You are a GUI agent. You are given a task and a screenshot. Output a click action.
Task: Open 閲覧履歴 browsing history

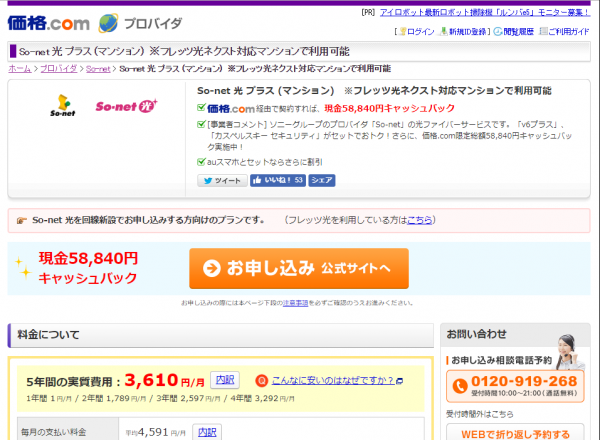coord(517,31)
